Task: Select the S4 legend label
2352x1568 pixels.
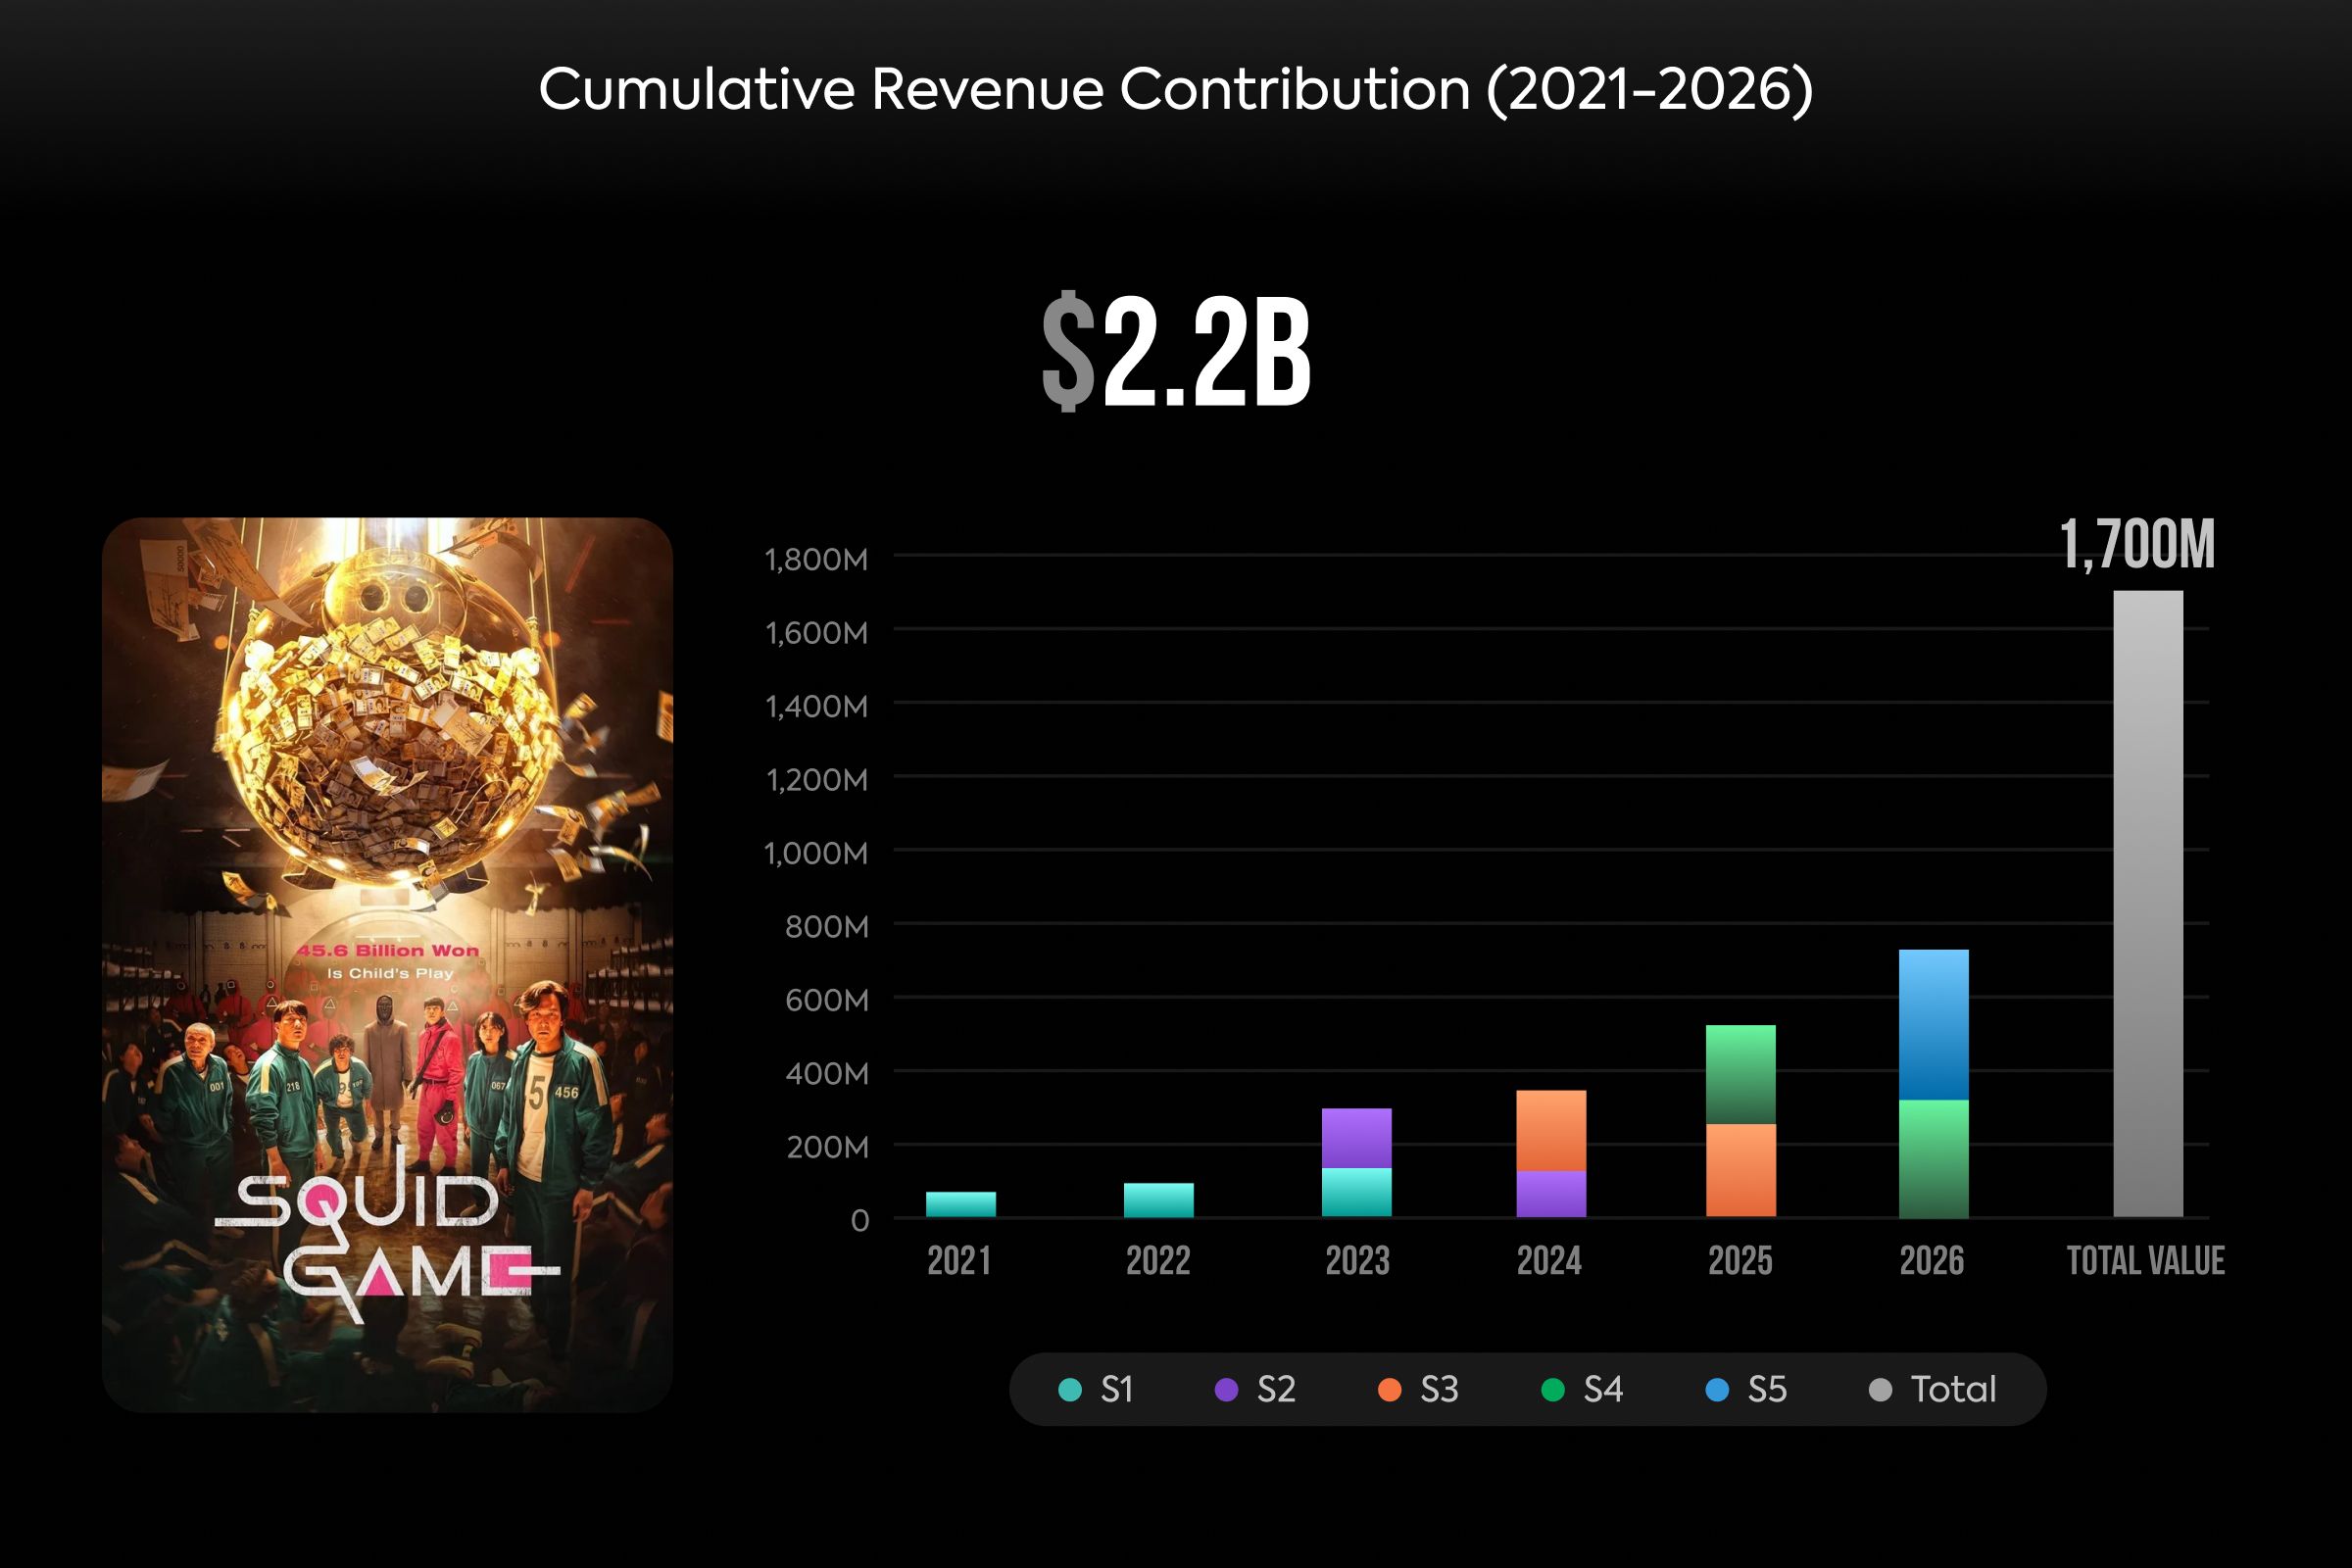Action: [x=1603, y=1390]
